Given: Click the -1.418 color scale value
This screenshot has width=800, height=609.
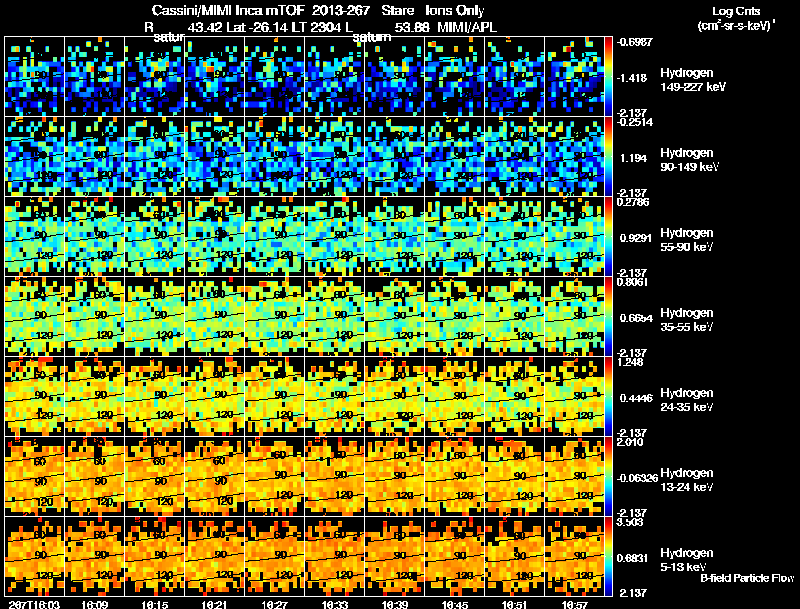Looking at the screenshot, I should tap(632, 78).
